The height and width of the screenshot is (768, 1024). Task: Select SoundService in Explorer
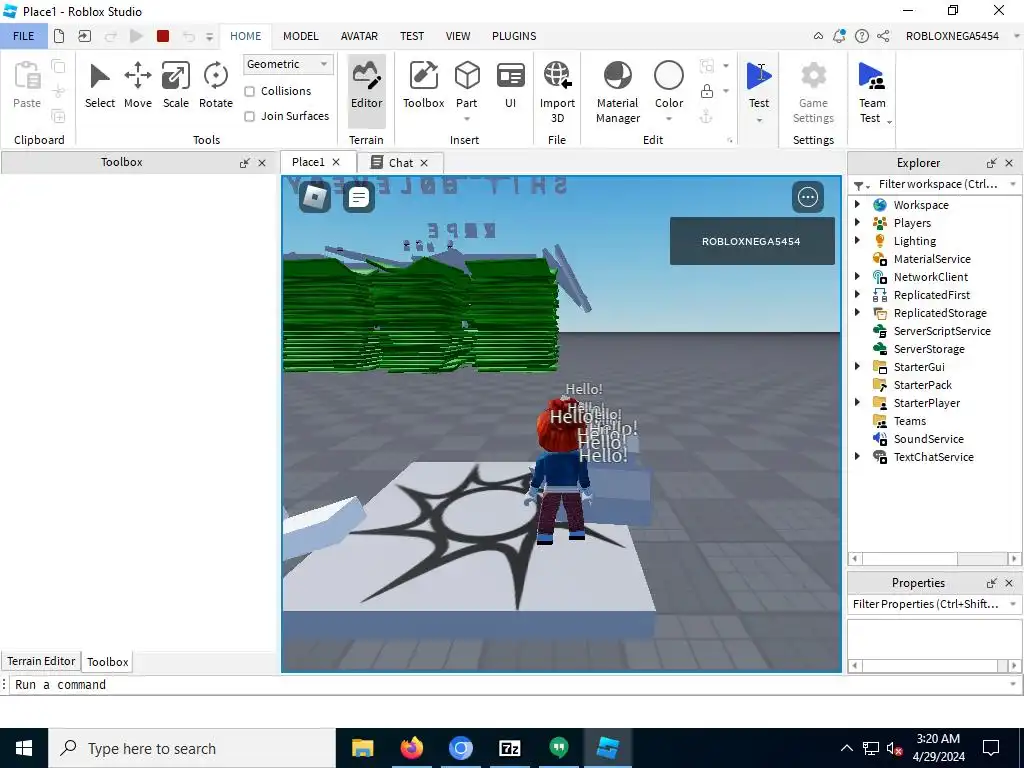coord(928,439)
